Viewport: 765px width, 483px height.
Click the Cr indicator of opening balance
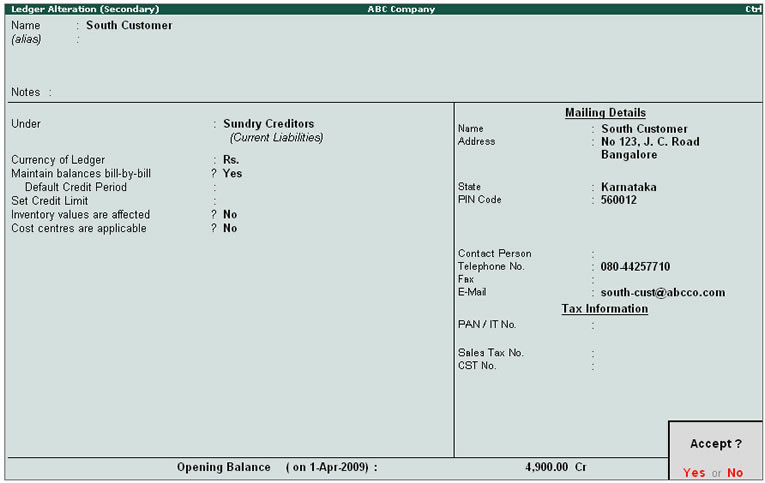pyautogui.click(x=580, y=467)
